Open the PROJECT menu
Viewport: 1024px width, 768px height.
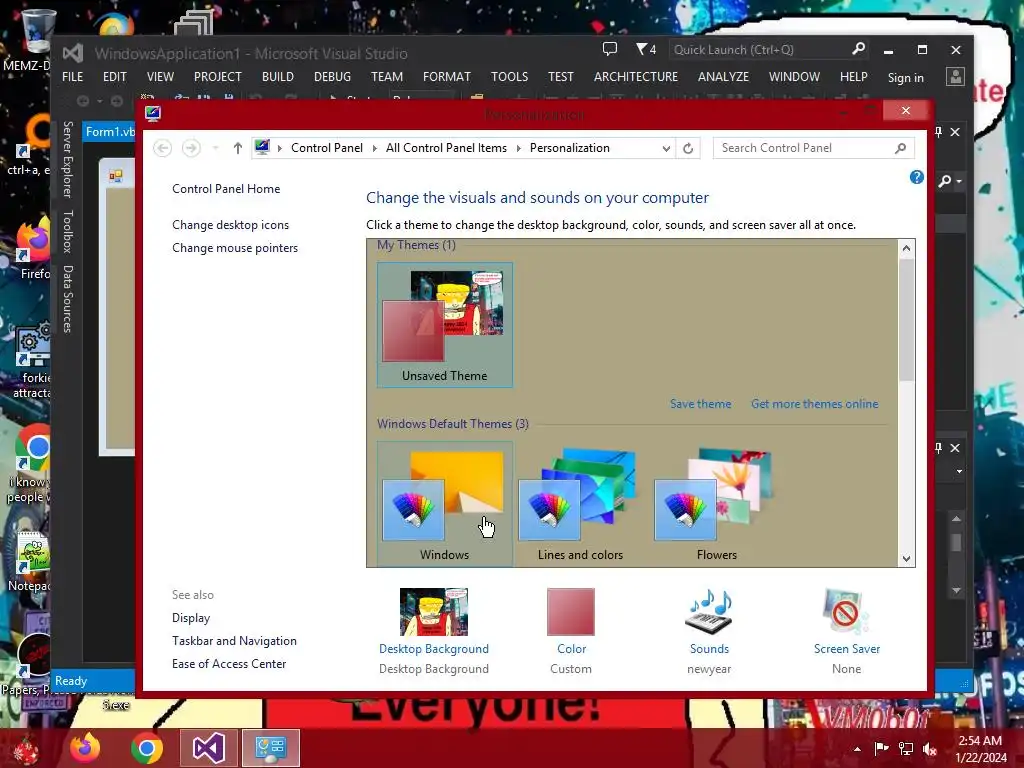pyautogui.click(x=217, y=76)
